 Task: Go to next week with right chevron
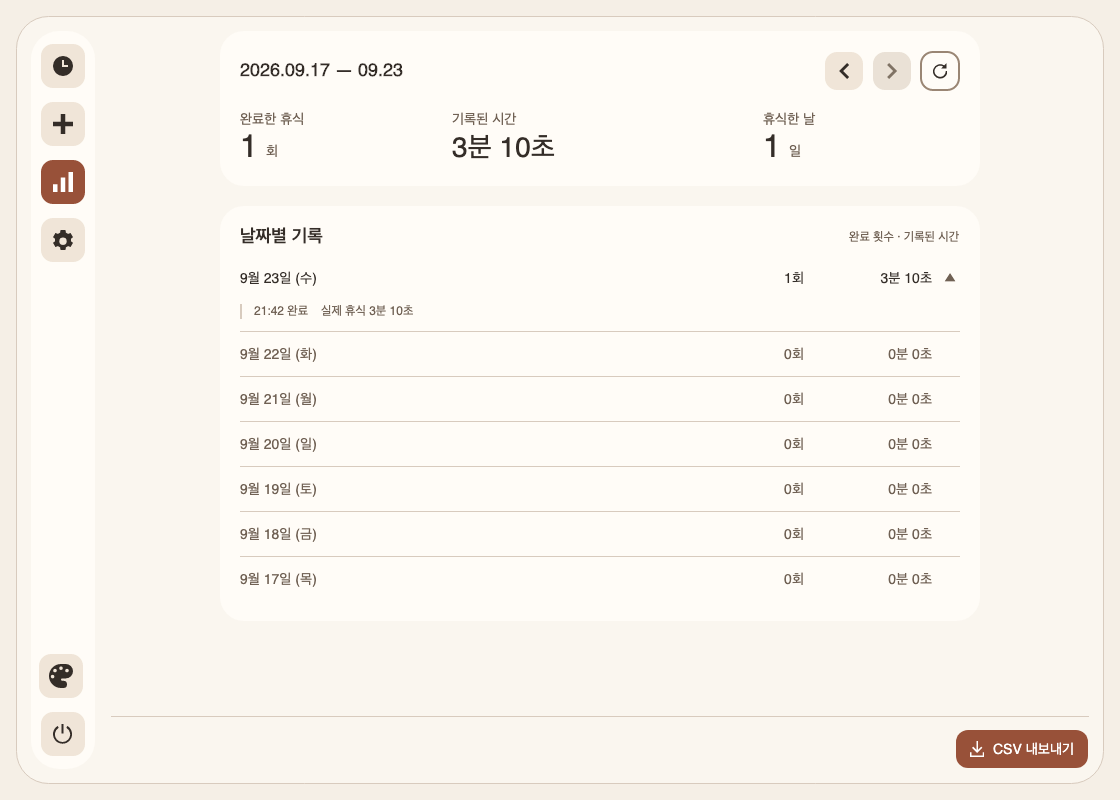(891, 71)
